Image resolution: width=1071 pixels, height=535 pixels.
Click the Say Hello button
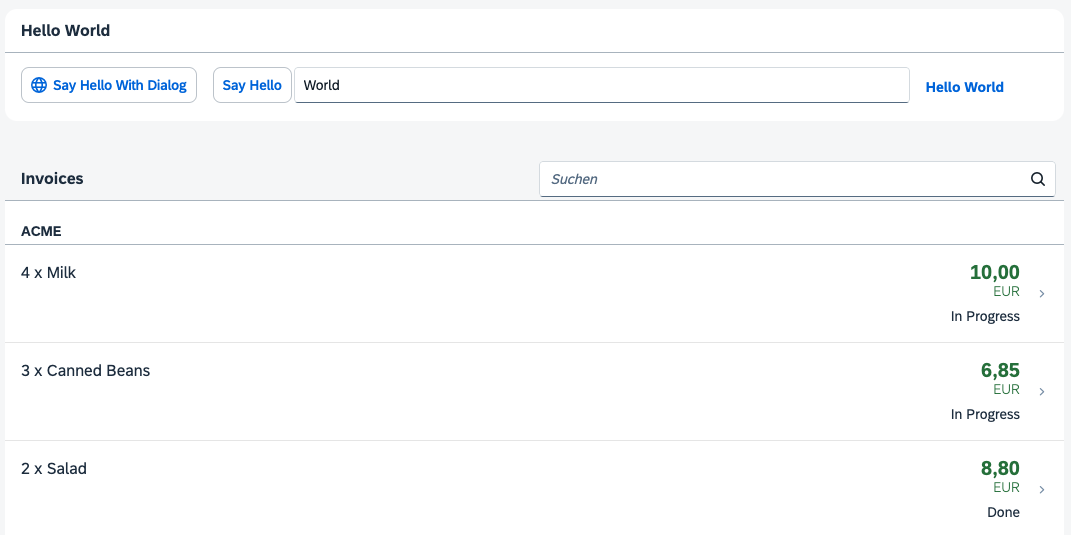point(252,85)
